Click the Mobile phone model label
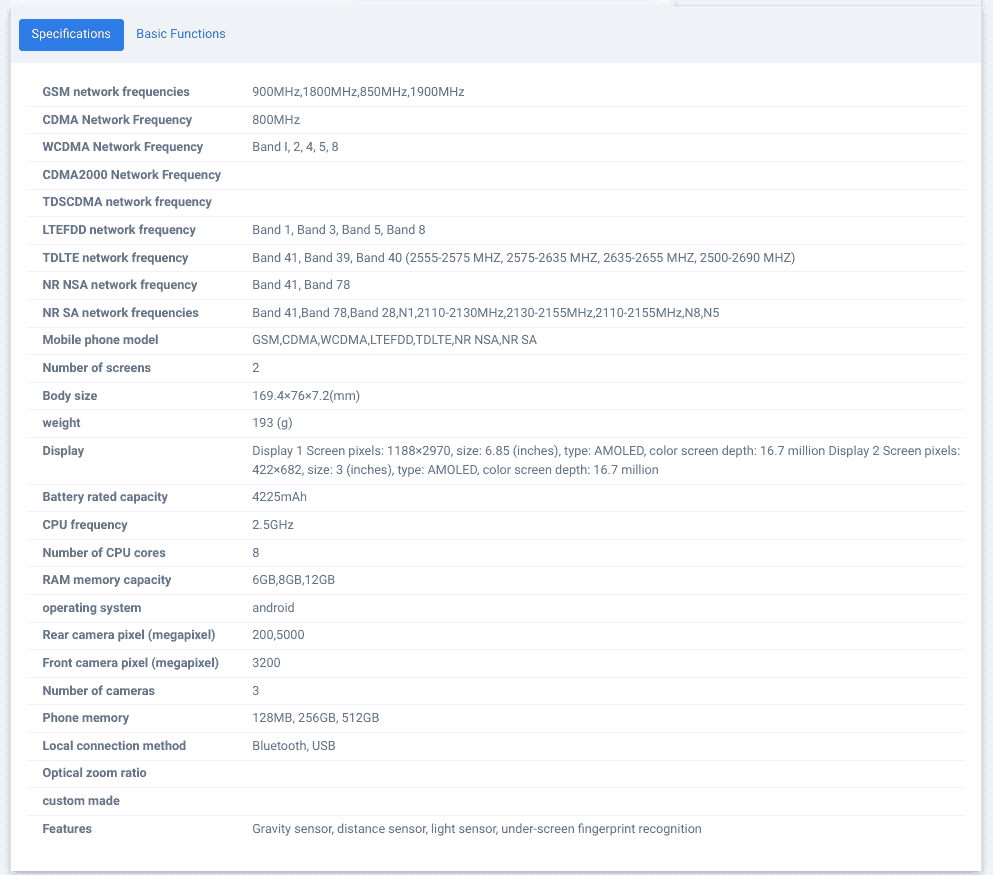The height and width of the screenshot is (875, 993). pos(100,340)
